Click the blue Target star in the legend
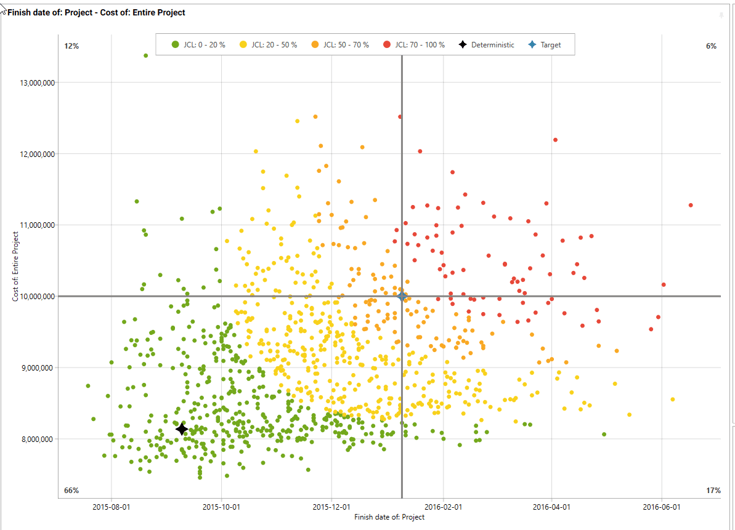 [x=532, y=45]
